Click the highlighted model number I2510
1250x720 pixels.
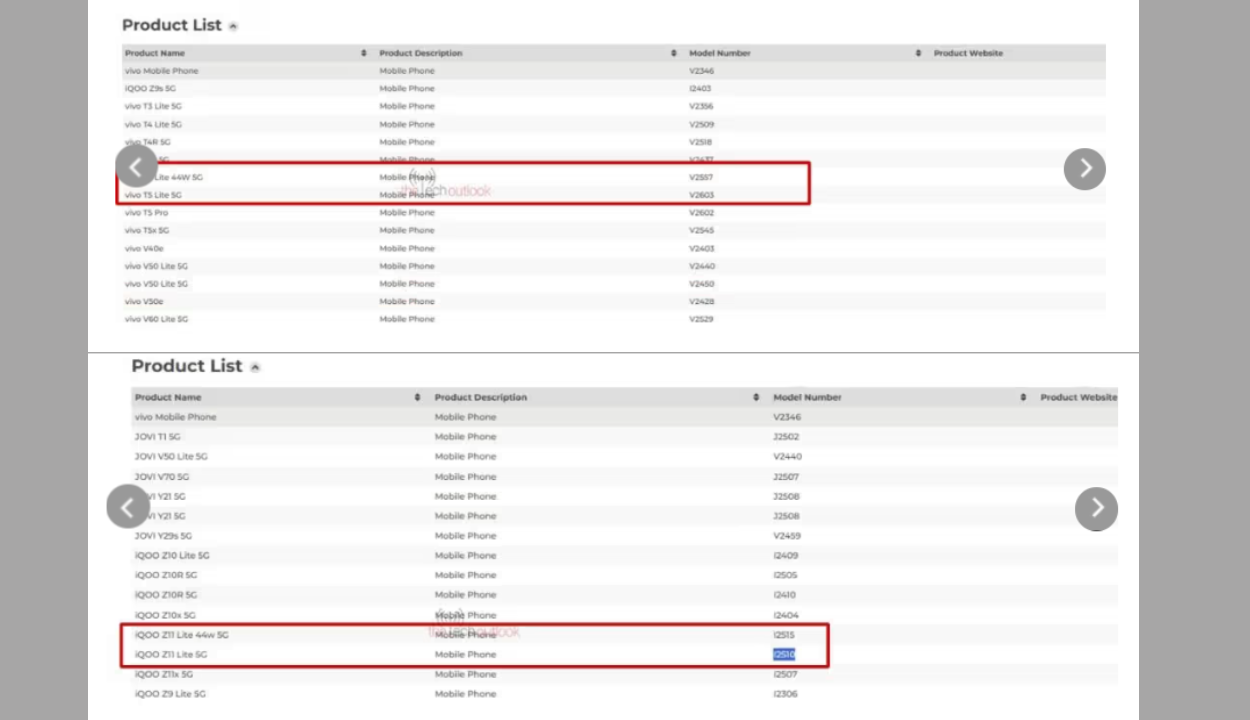pos(784,655)
